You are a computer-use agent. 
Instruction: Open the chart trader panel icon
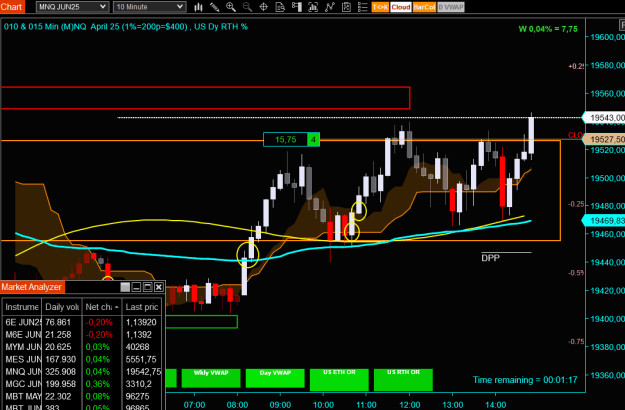pyautogui.click(x=297, y=7)
